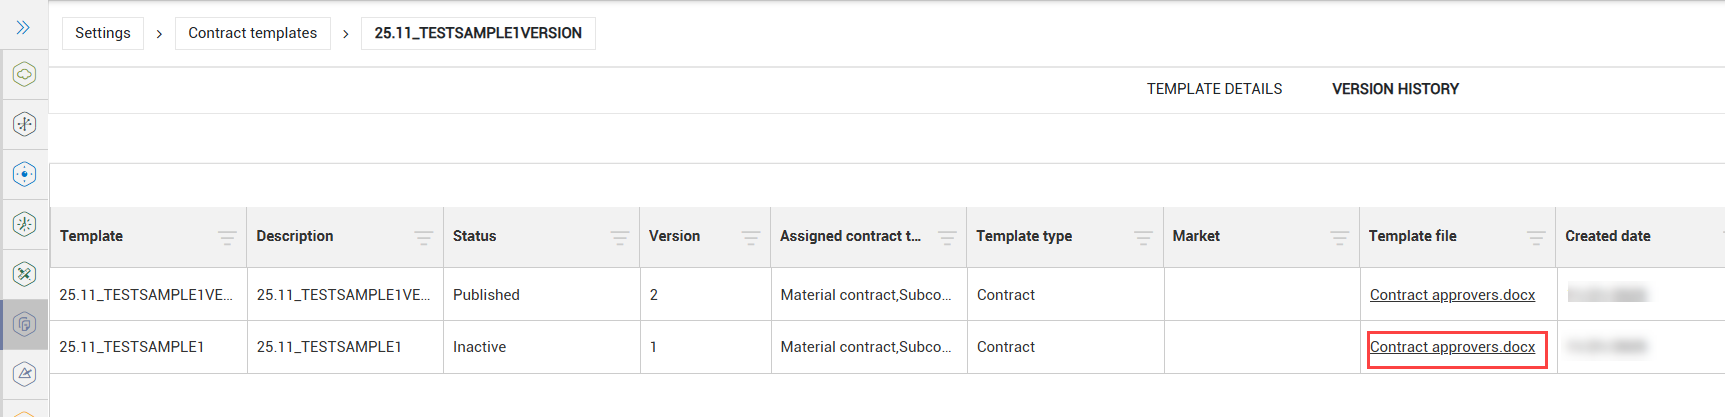Open the Market column filter icon
The width and height of the screenshot is (1725, 417).
click(x=1340, y=237)
